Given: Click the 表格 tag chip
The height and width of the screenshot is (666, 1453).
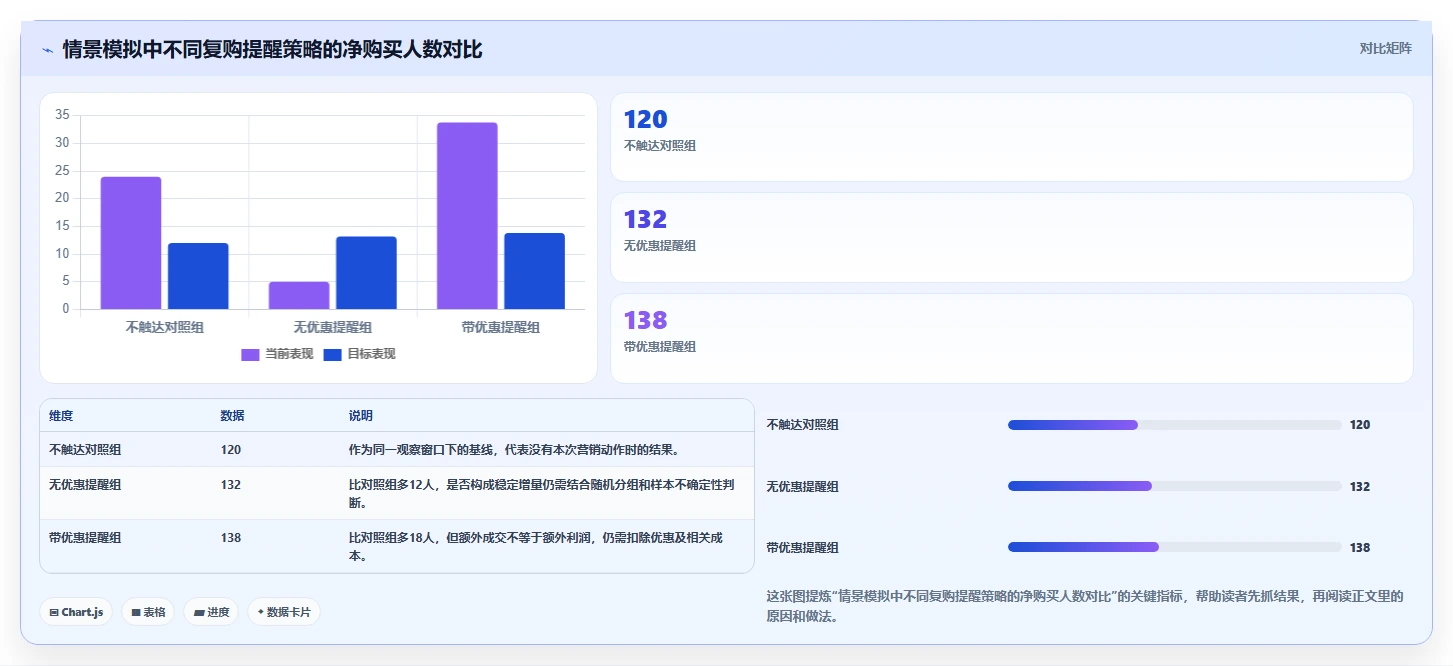Looking at the screenshot, I should pos(148,612).
